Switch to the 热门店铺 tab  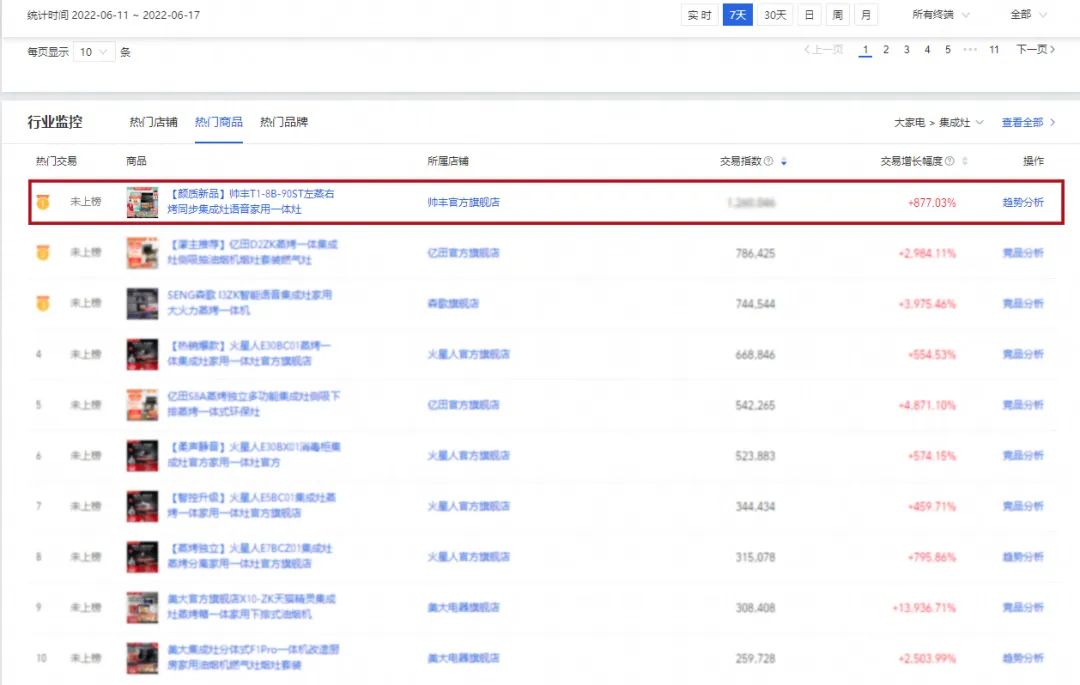tap(155, 120)
